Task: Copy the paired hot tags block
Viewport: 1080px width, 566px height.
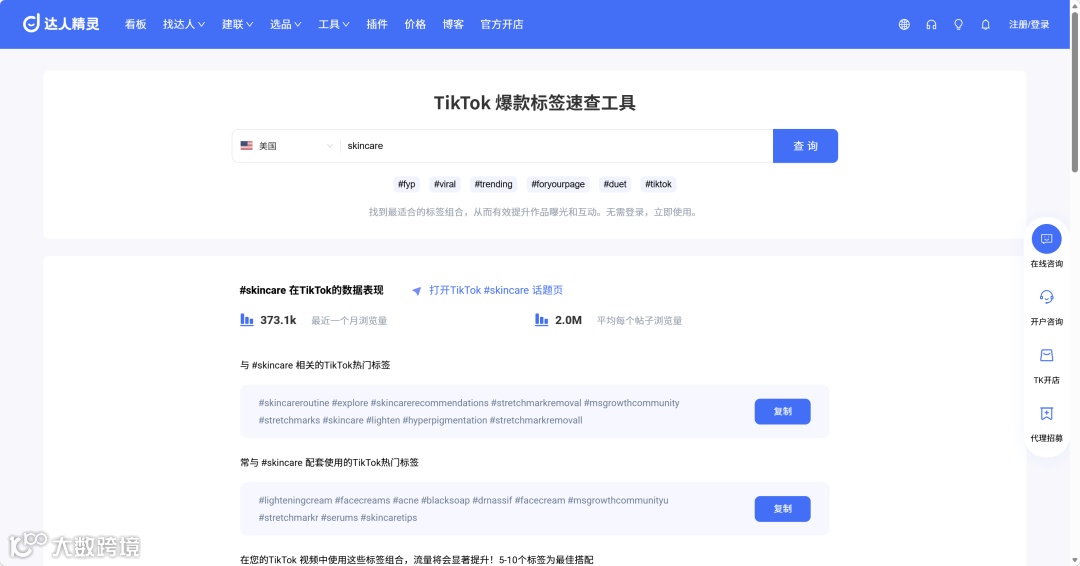Action: (782, 509)
